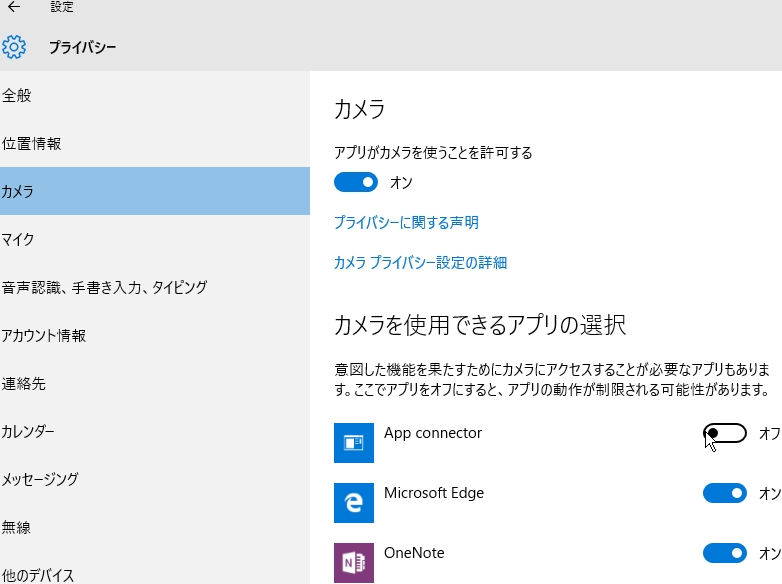Disable camera for Microsoft Edge
This screenshot has height=584, width=782.
(x=725, y=493)
